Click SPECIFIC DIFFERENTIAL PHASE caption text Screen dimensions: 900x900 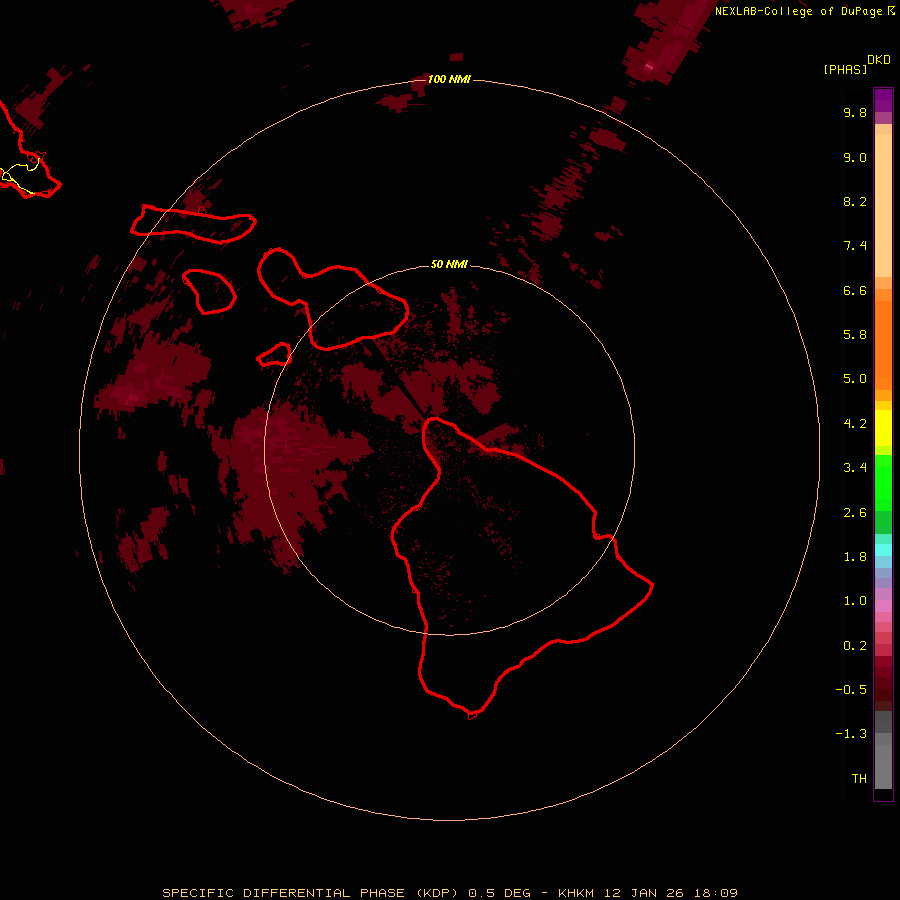(x=283, y=893)
